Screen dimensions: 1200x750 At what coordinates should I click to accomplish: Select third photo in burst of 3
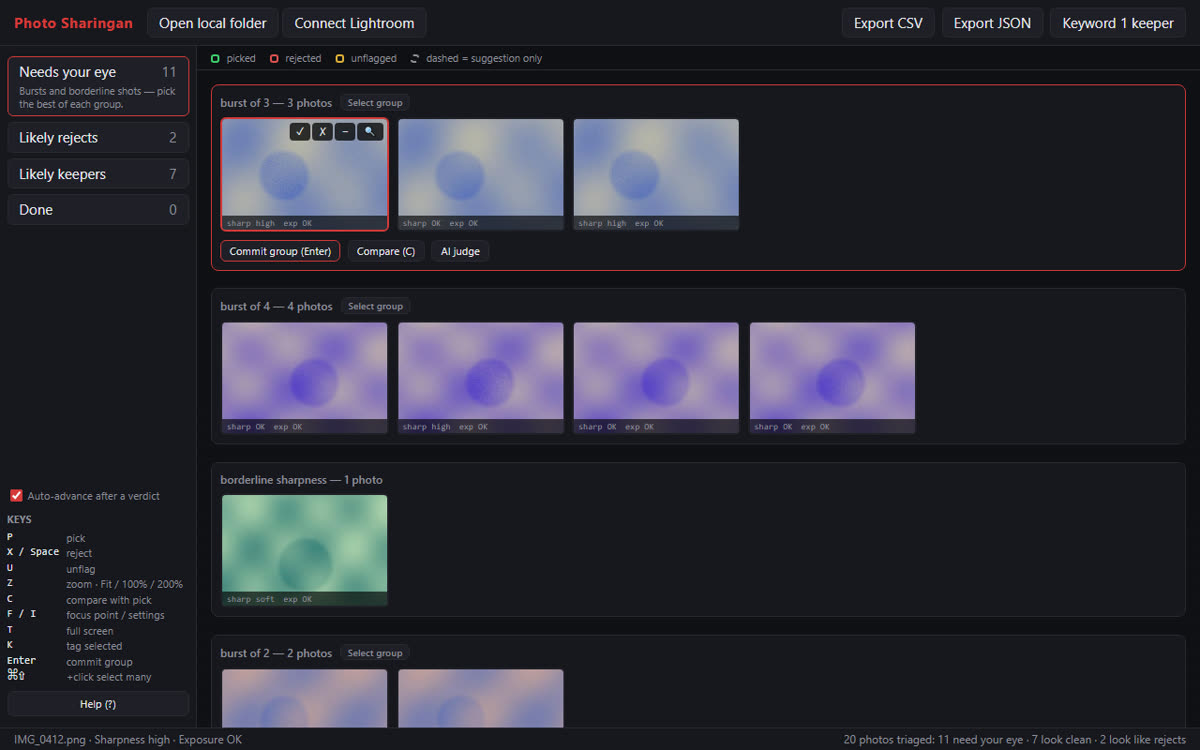click(x=656, y=174)
